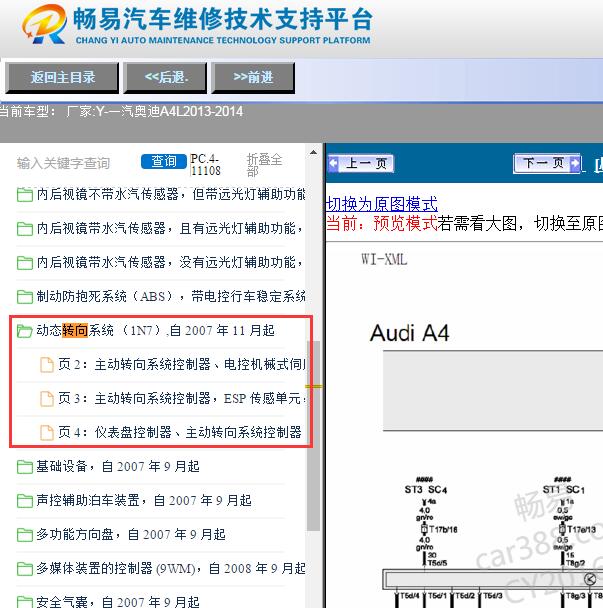The image size is (603, 608).
Task: Click 当前车型 vehicle model text
Action: tap(121, 112)
